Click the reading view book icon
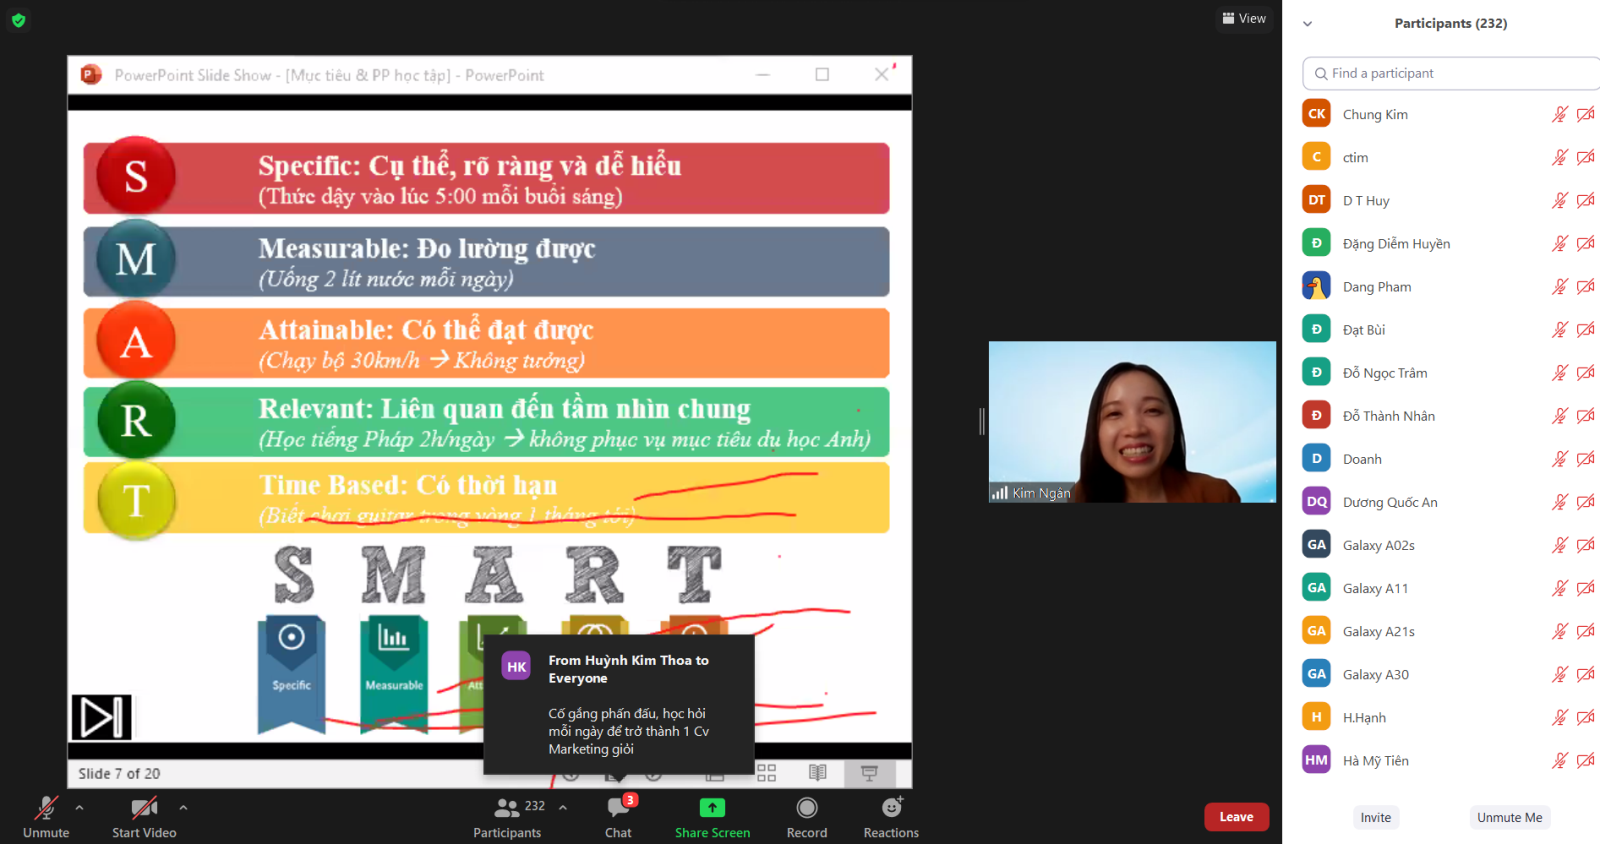 pos(818,773)
